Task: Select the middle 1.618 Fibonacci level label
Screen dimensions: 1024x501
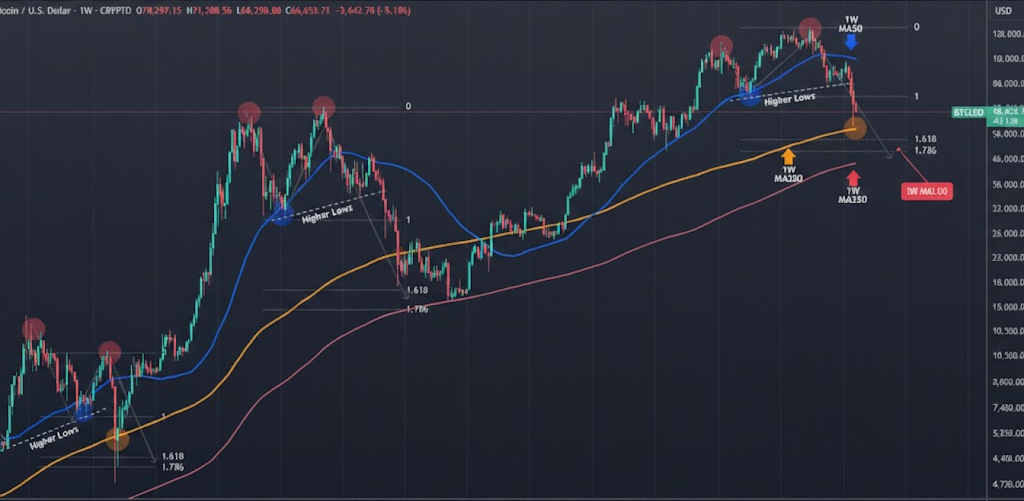Action: tap(418, 290)
